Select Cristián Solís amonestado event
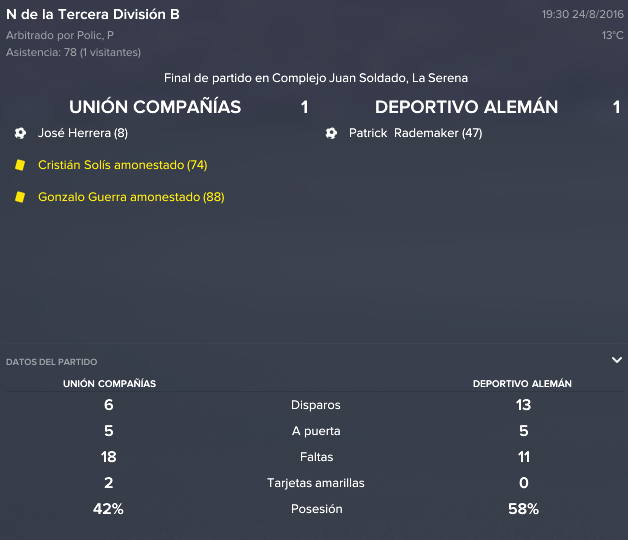 click(x=123, y=165)
